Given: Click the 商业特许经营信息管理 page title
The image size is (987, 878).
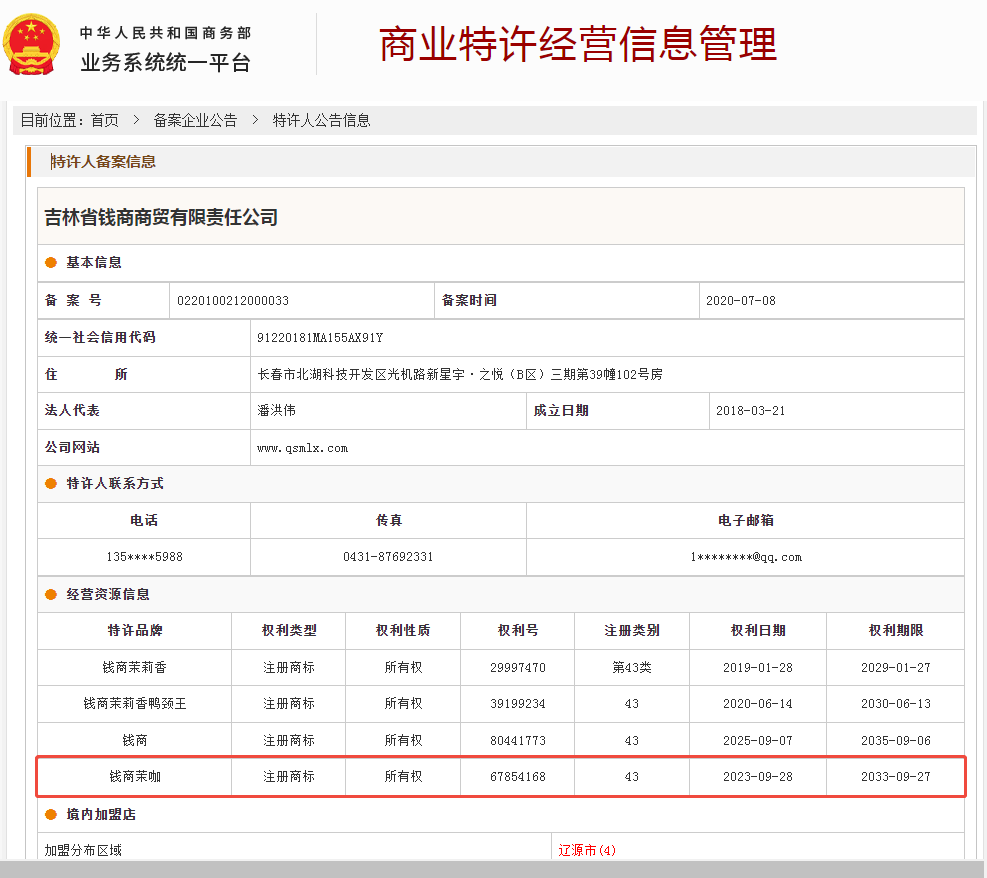Looking at the screenshot, I should click(x=578, y=44).
